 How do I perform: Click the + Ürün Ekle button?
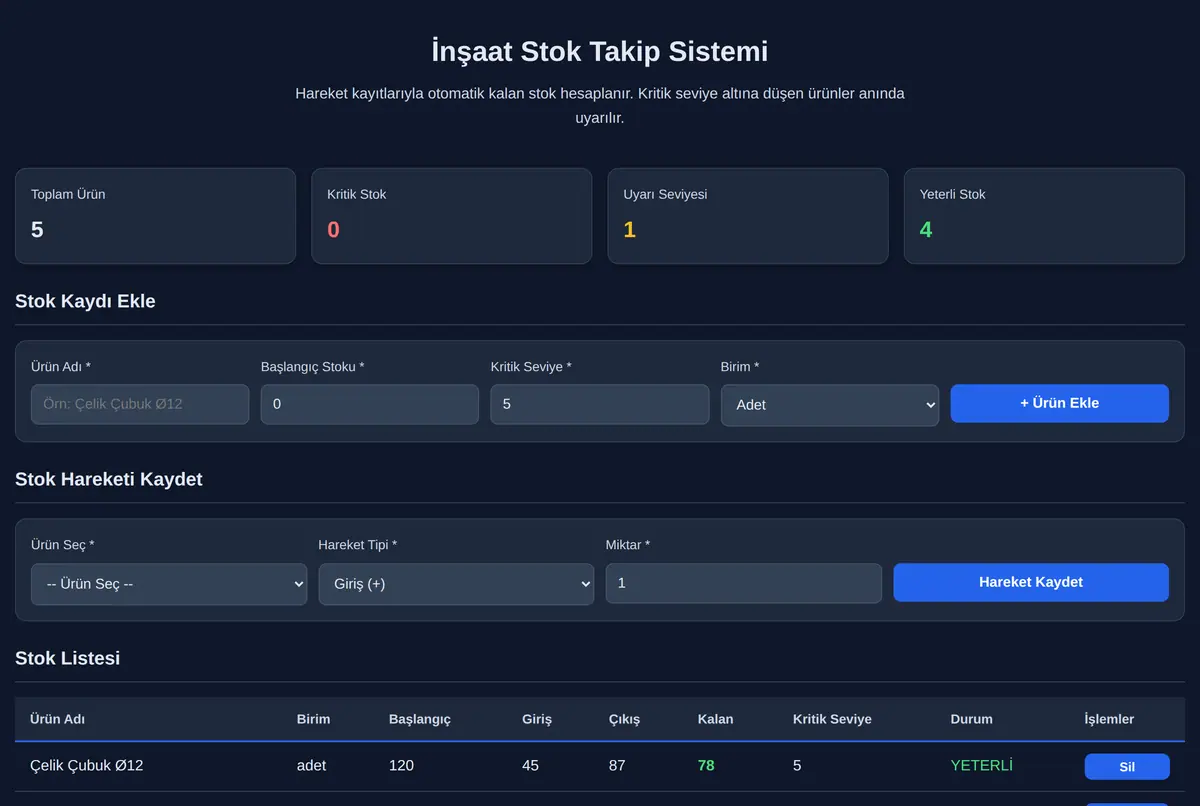[1060, 403]
